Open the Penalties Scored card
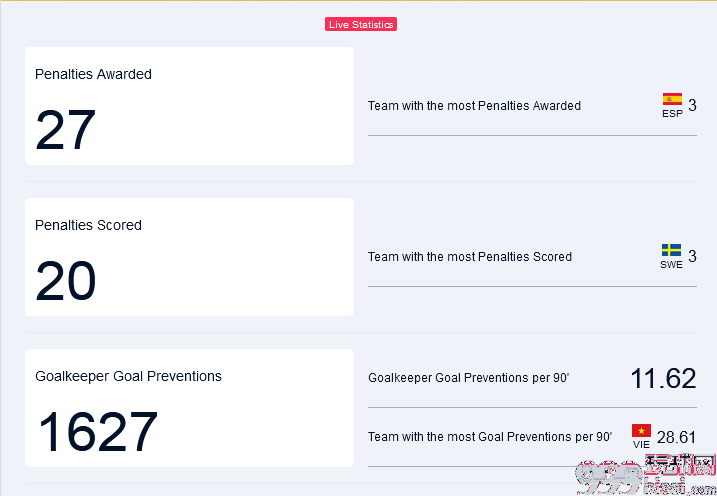This screenshot has width=717, height=496. tap(189, 257)
